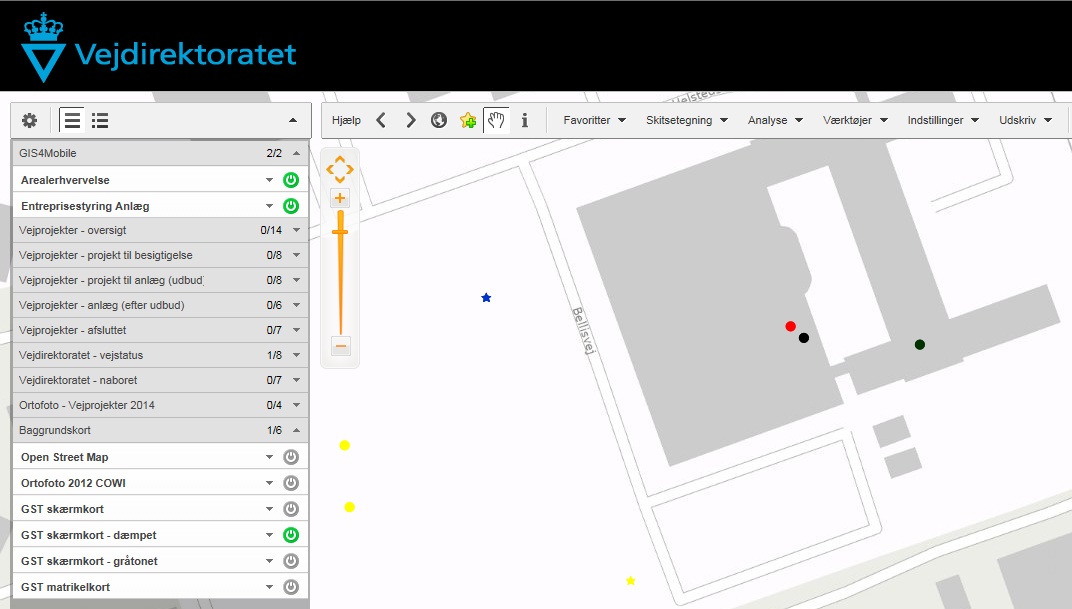Open the GST skærmkort - dæmpet dropdown arrow
The width and height of the screenshot is (1072, 609).
[269, 535]
